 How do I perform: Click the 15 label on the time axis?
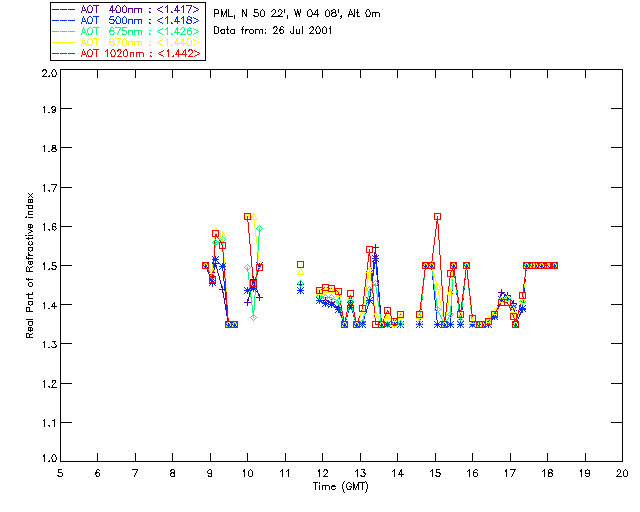coord(435,473)
